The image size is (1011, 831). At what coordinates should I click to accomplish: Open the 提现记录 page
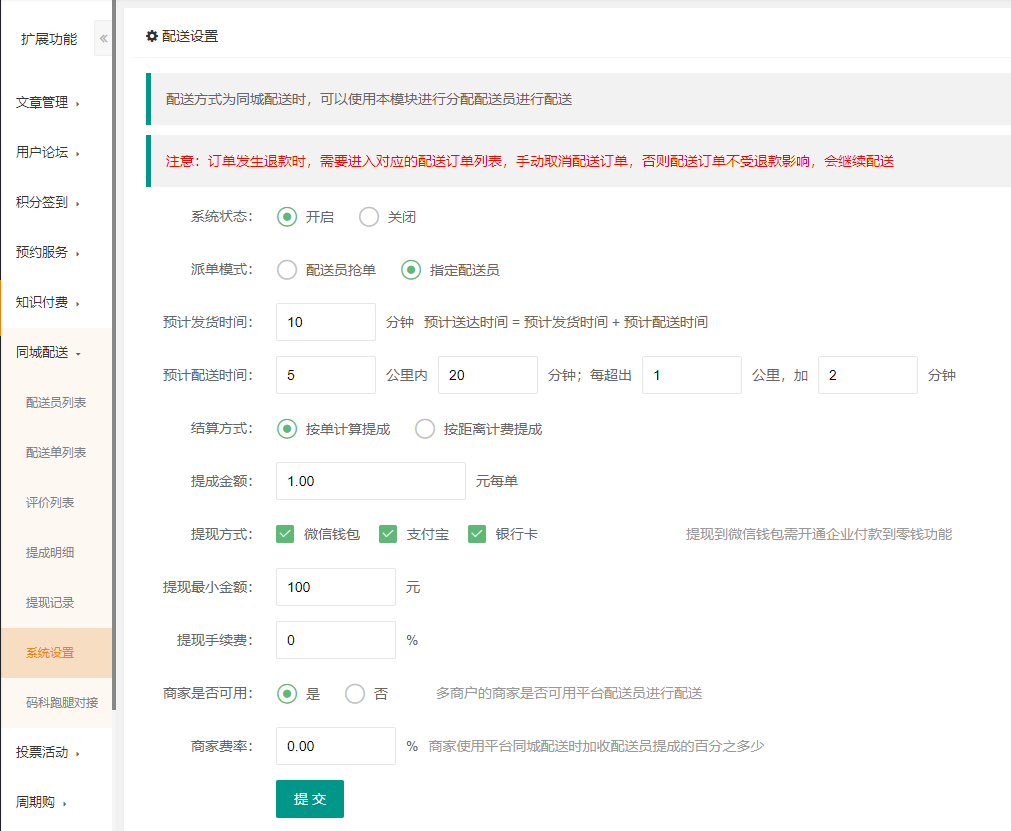[50, 602]
